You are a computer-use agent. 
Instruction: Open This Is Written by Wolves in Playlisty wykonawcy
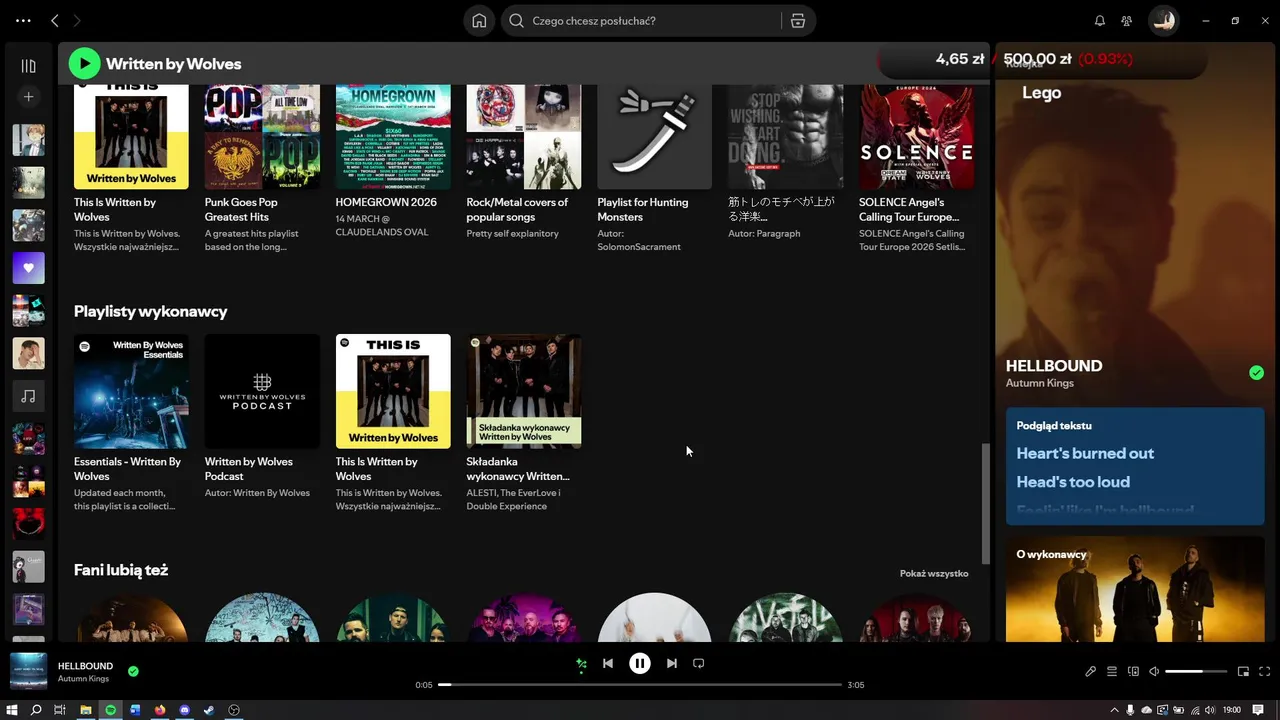tap(393, 423)
